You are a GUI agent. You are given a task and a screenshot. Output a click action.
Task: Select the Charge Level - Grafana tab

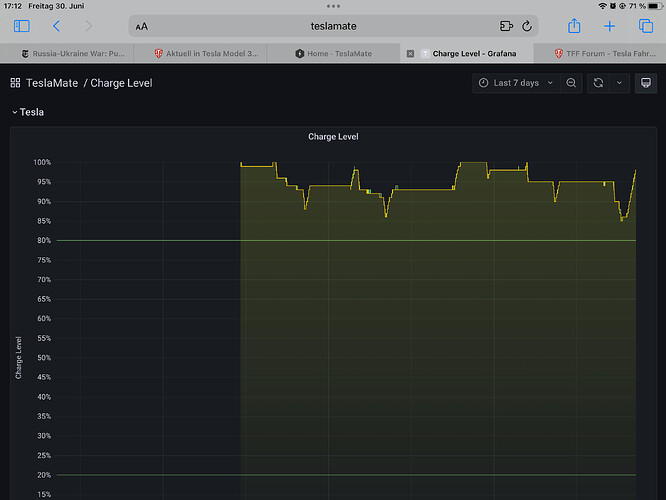pyautogui.click(x=467, y=54)
